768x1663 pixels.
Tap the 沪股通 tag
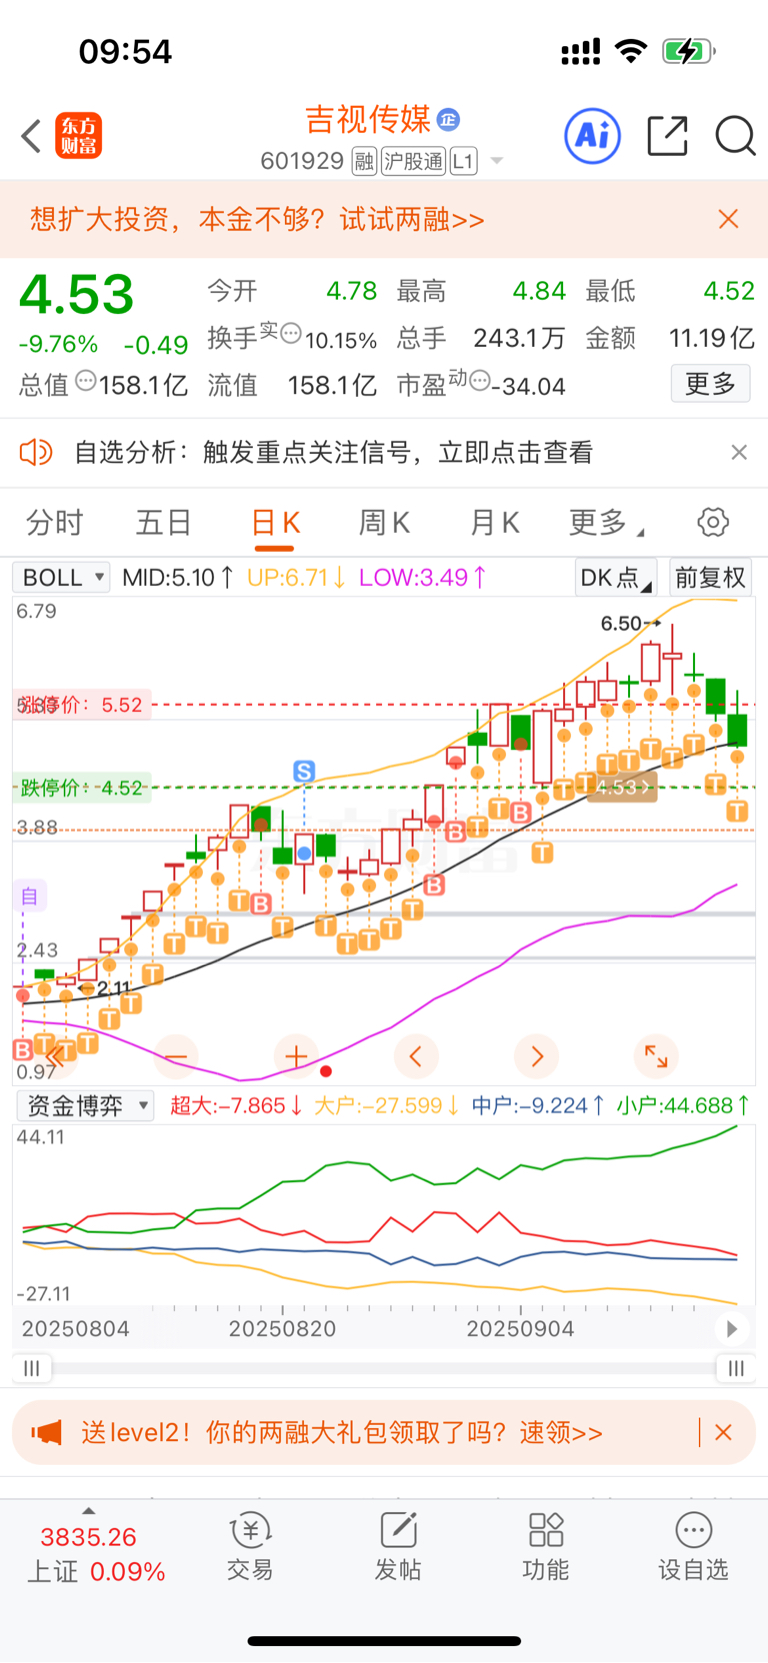(x=413, y=161)
